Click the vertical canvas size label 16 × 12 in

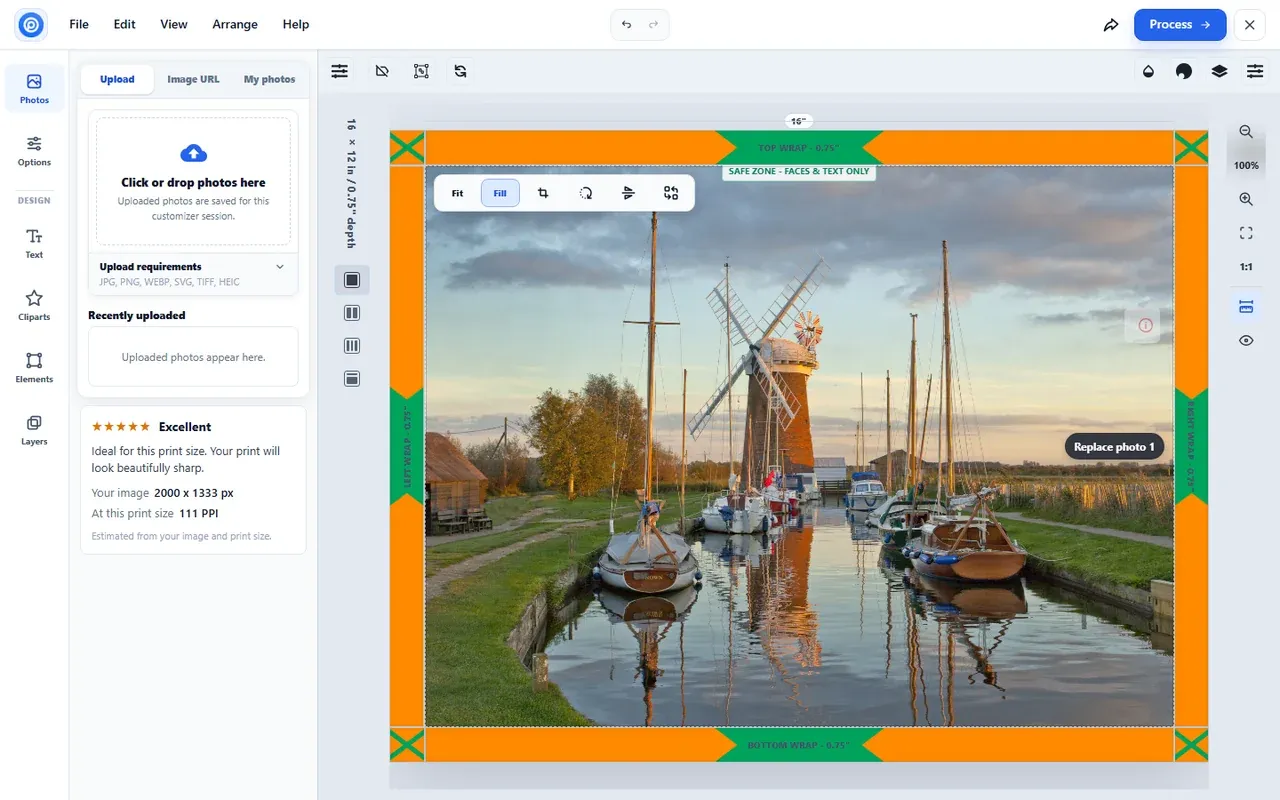(x=351, y=183)
